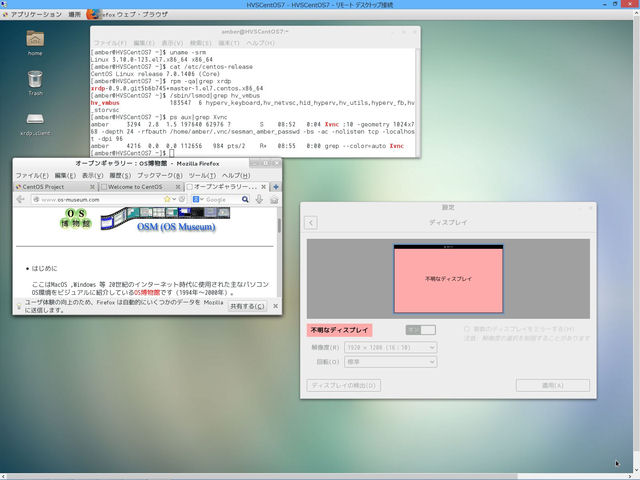Click the reload icon in Firefox URL bar
This screenshot has width=640, height=480.
(182, 199)
